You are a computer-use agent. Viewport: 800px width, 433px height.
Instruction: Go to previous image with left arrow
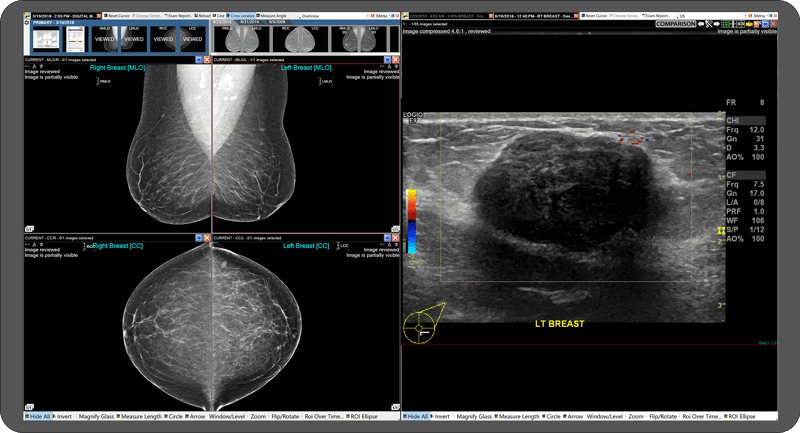(x=701, y=24)
